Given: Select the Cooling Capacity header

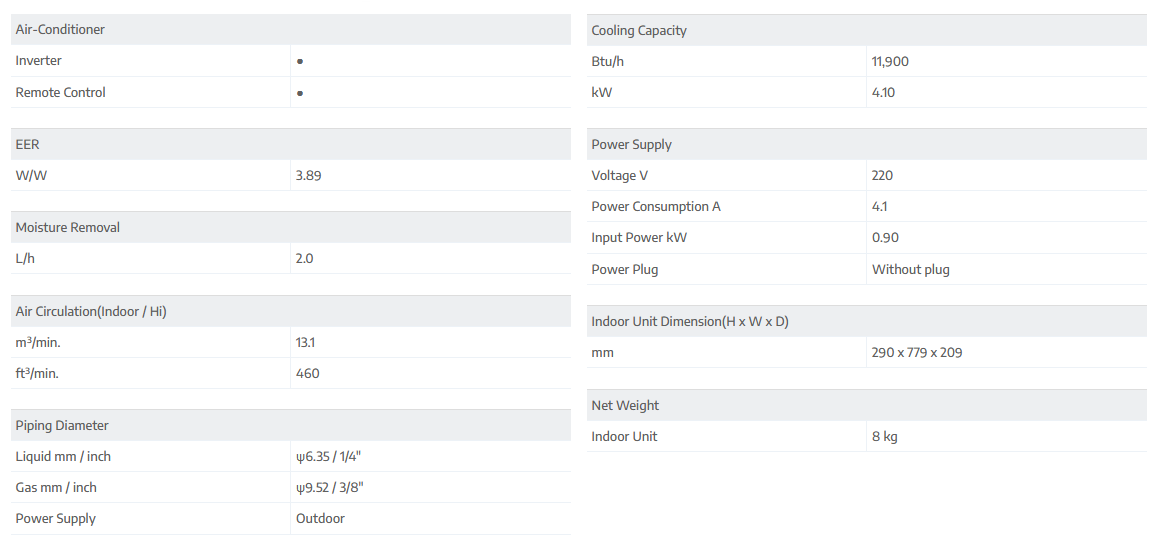Looking at the screenshot, I should (639, 30).
